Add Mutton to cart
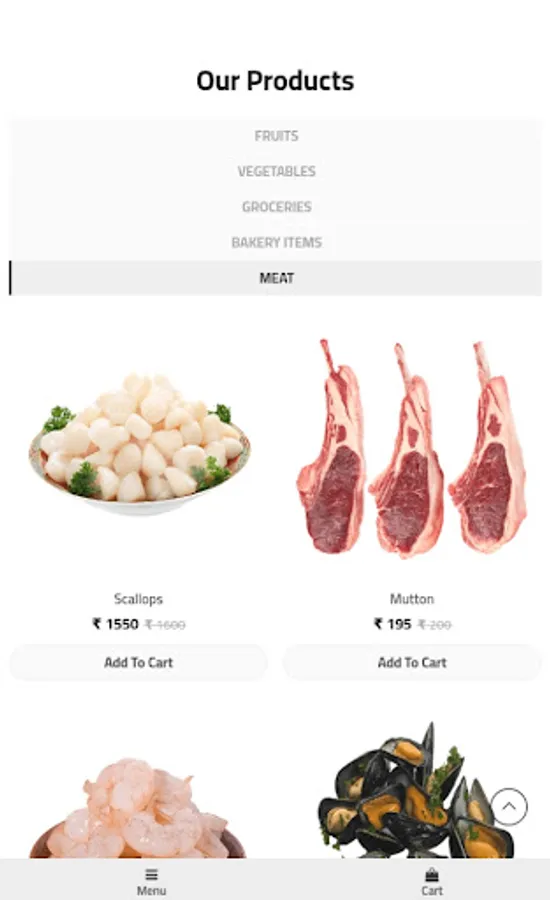550x900 pixels. click(x=412, y=662)
